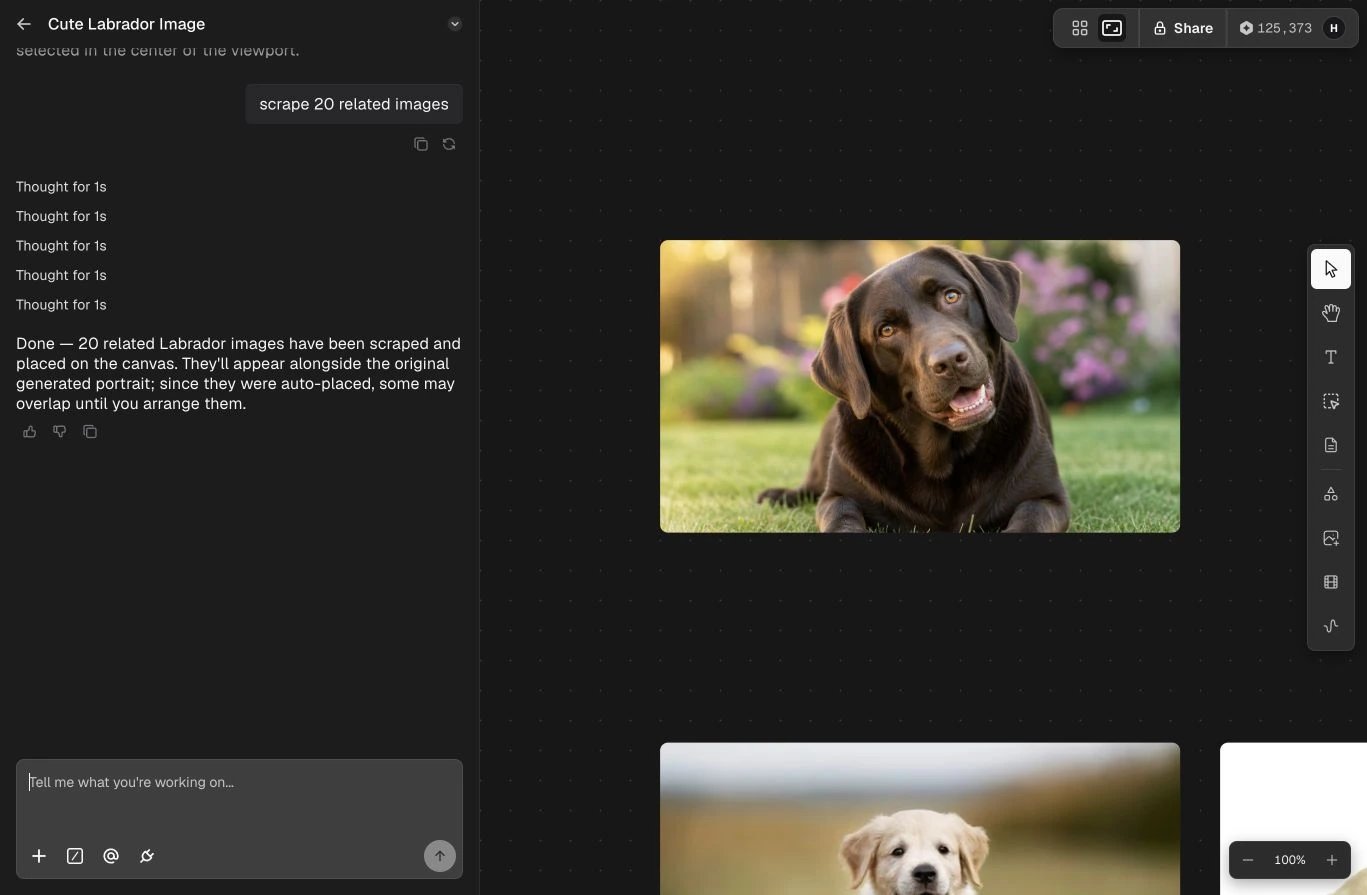This screenshot has width=1367, height=895.
Task: Switch to grid view mode
Action: pyautogui.click(x=1080, y=28)
